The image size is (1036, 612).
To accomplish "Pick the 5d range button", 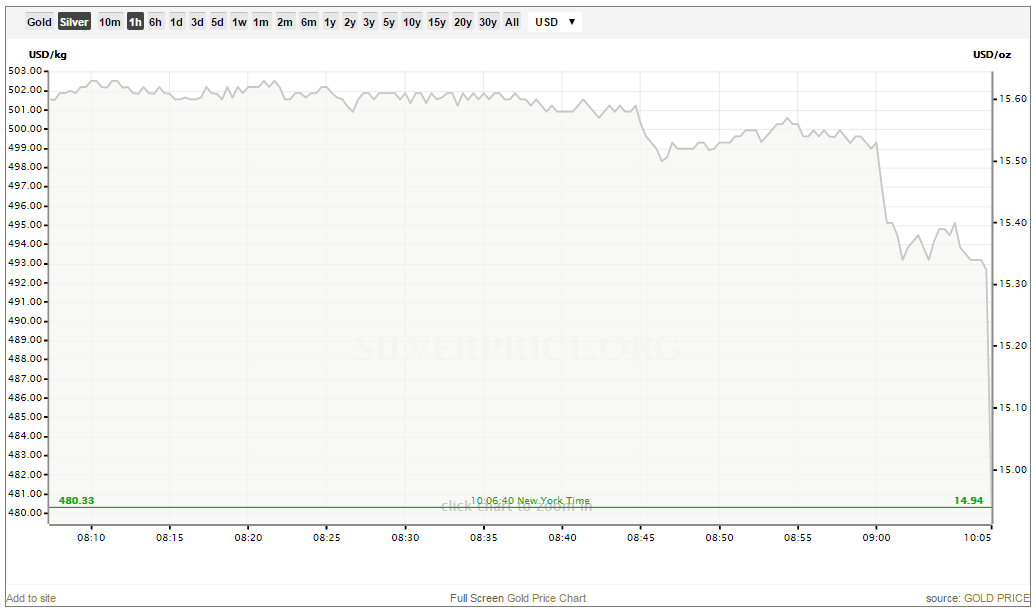I will tap(217, 22).
